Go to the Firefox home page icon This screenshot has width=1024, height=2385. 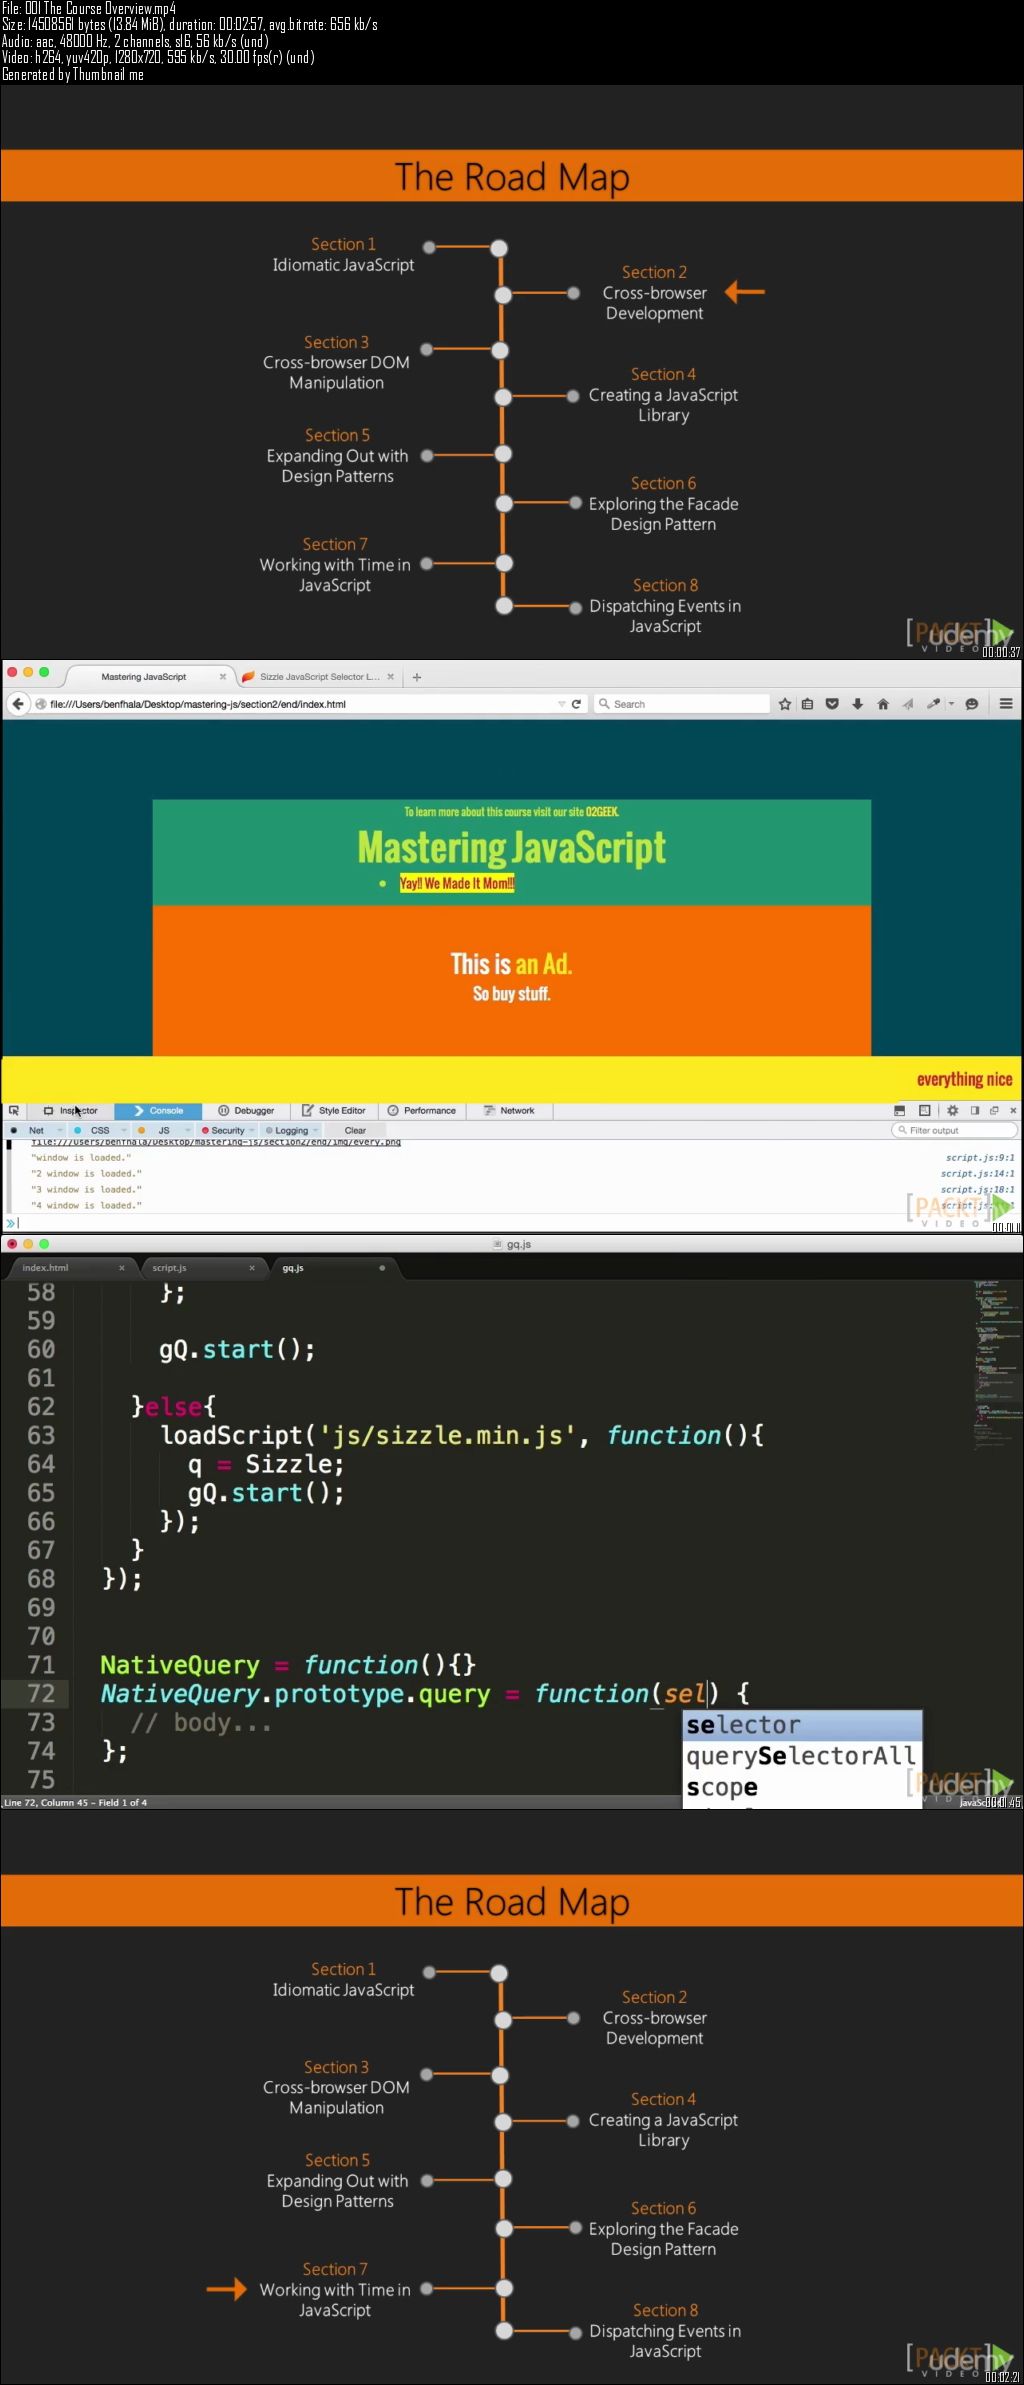(x=883, y=704)
